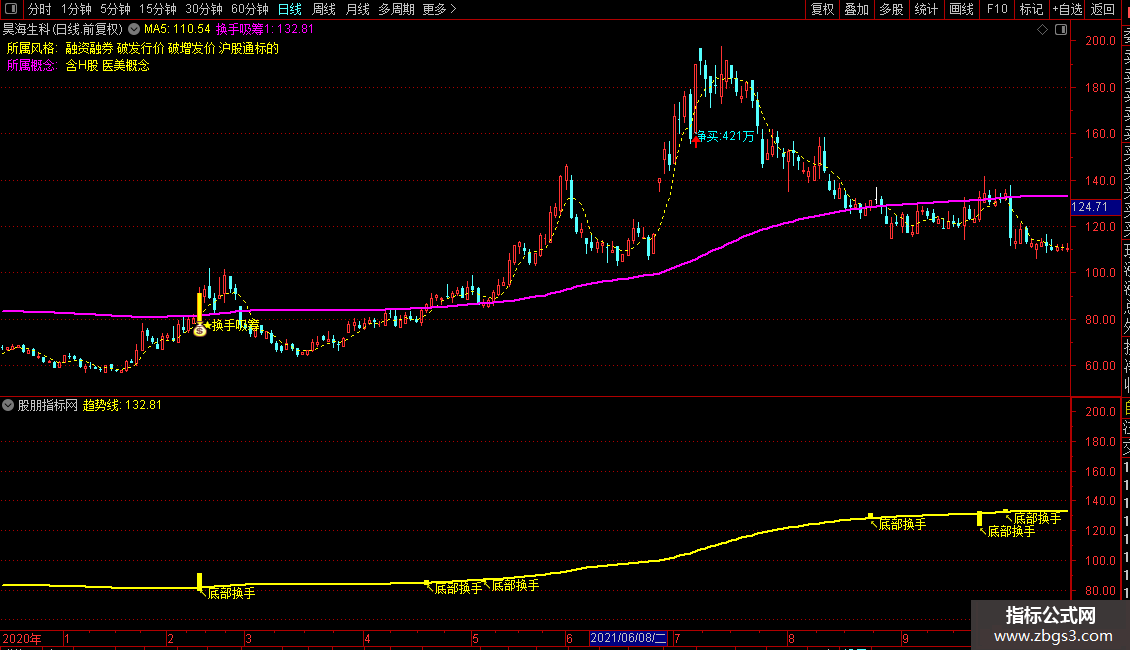Expand the 更多 period options
This screenshot has height=650, width=1130.
point(440,9)
